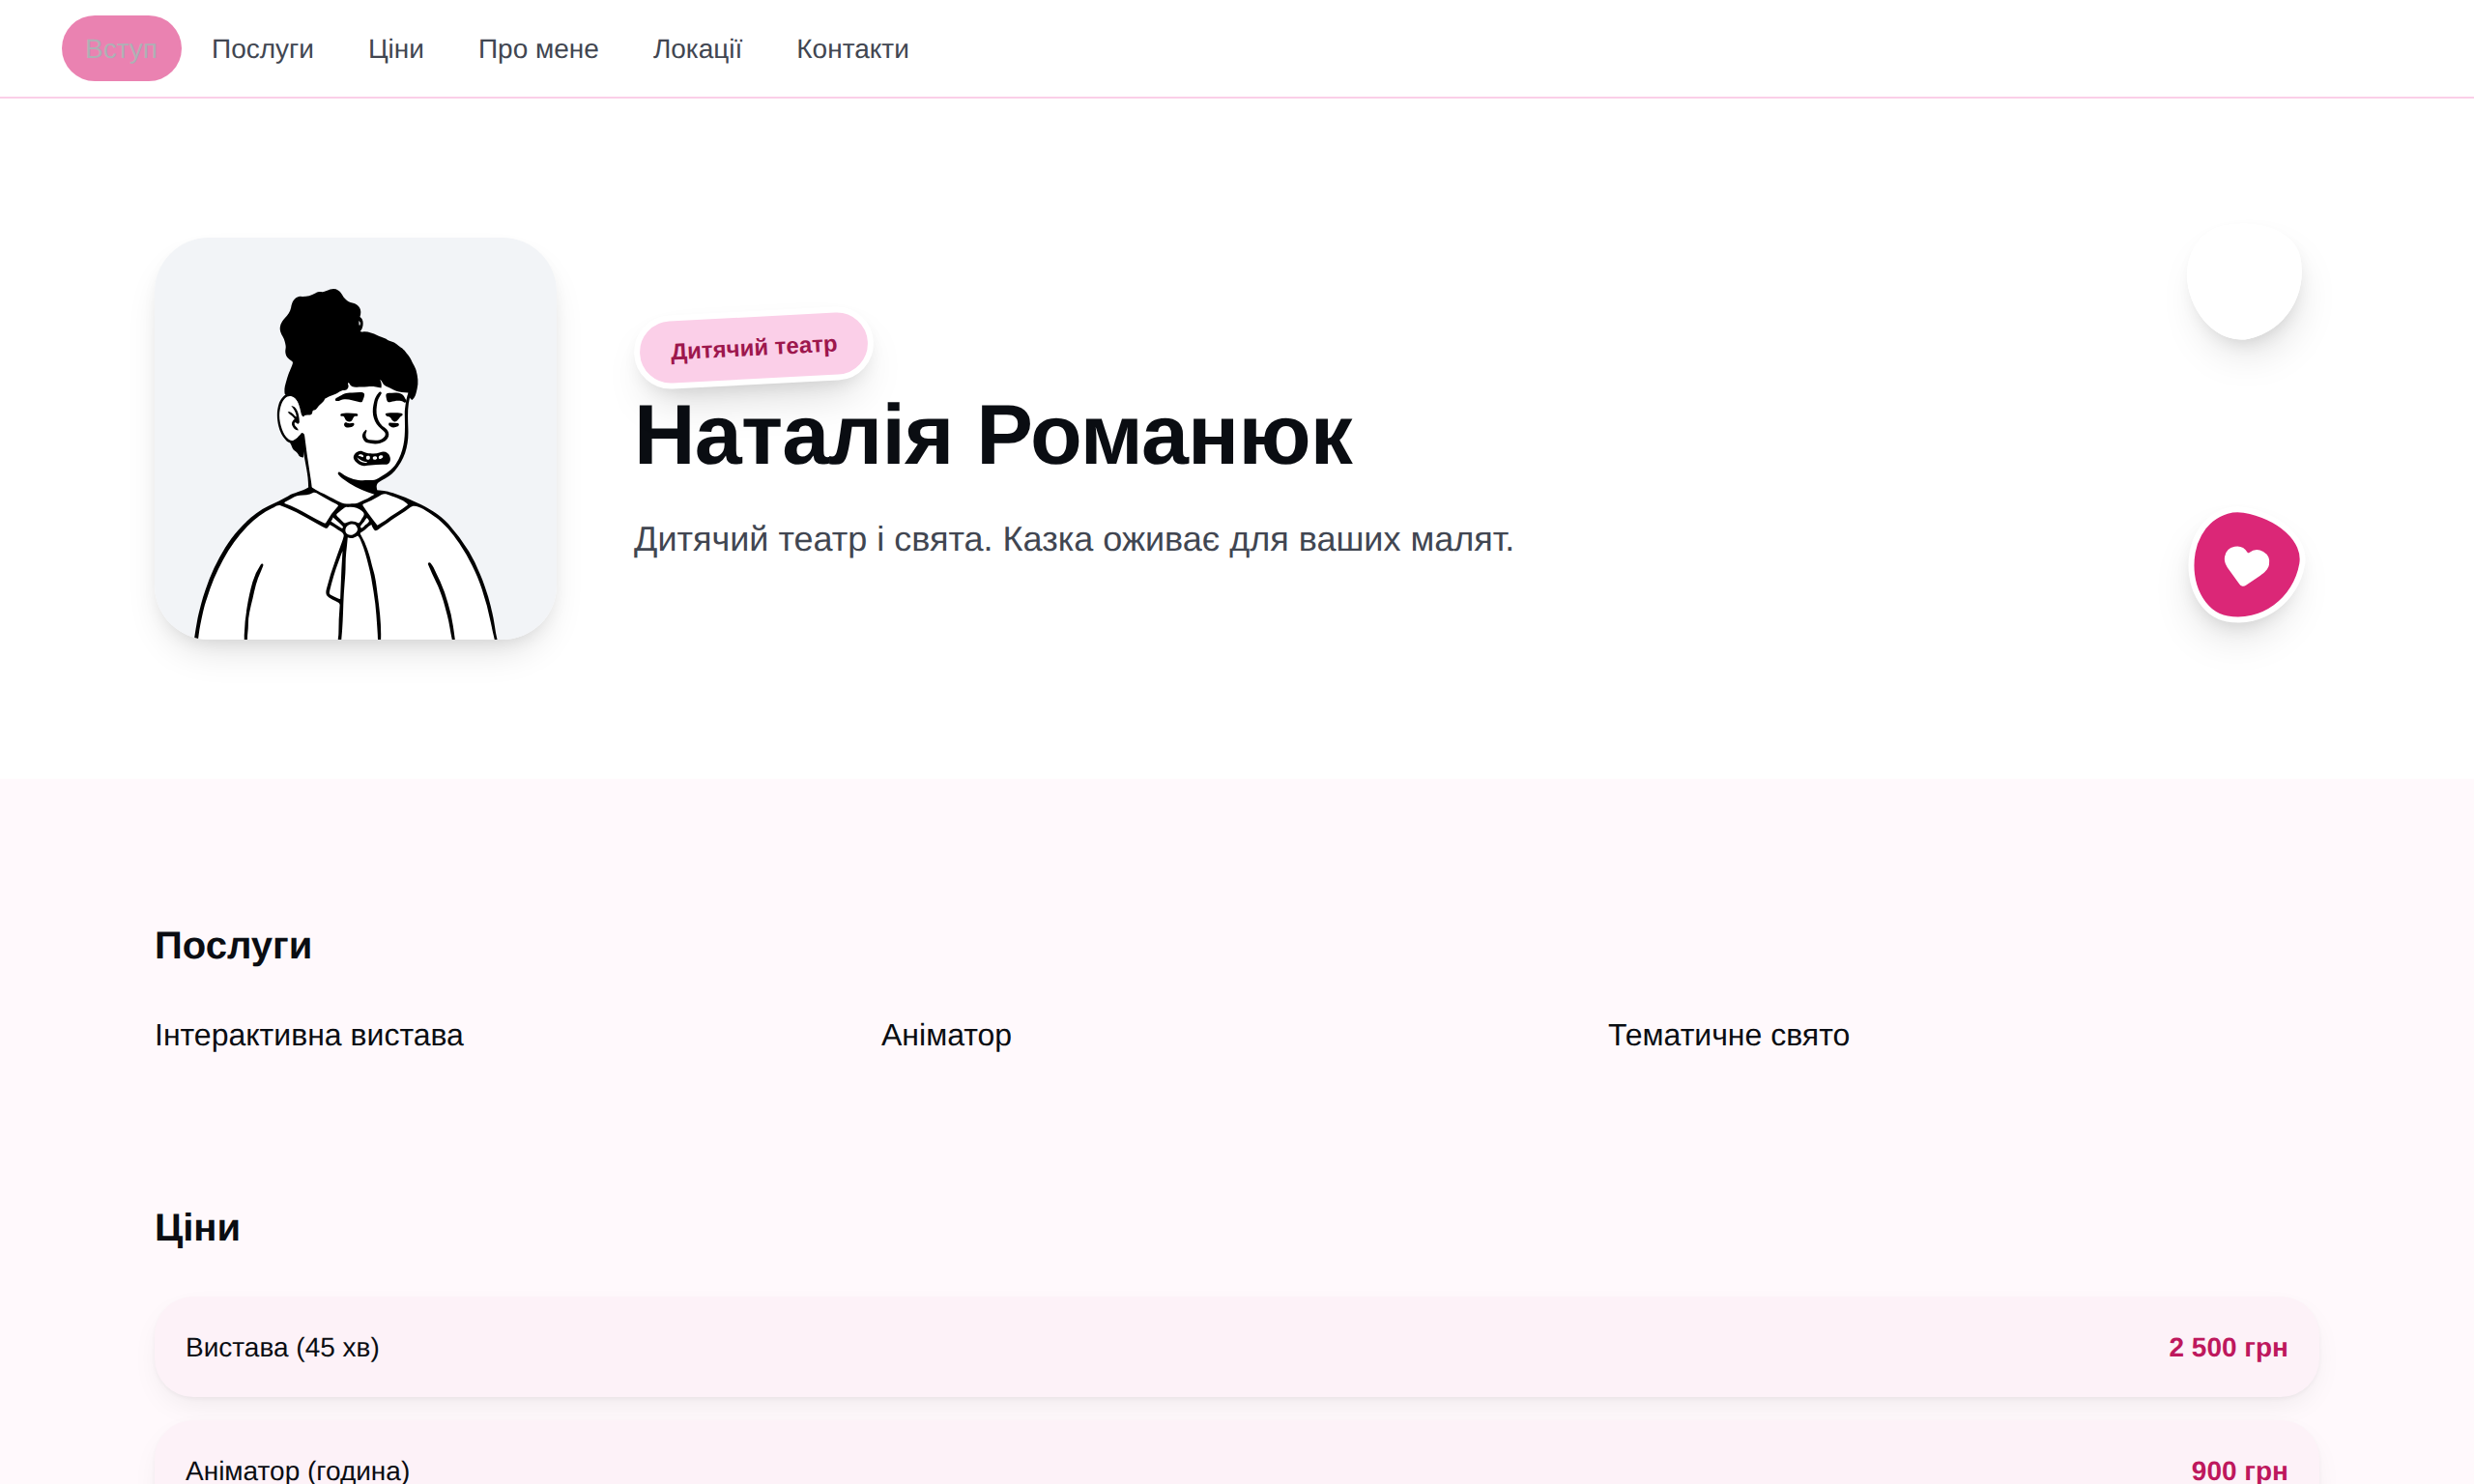The height and width of the screenshot is (1484, 2474).
Task: Select the Аніматор service item
Action: pyautogui.click(x=946, y=1035)
